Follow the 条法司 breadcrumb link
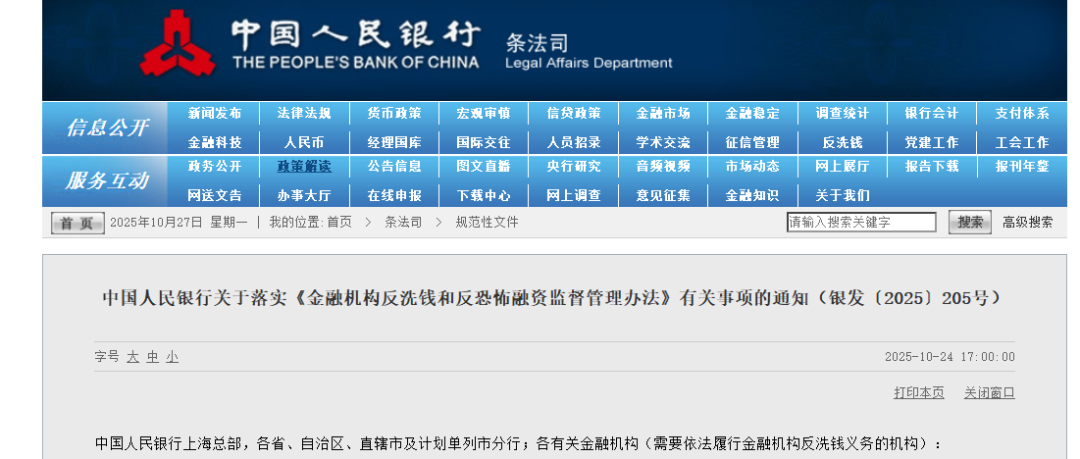The width and height of the screenshot is (1080, 459). tap(403, 223)
